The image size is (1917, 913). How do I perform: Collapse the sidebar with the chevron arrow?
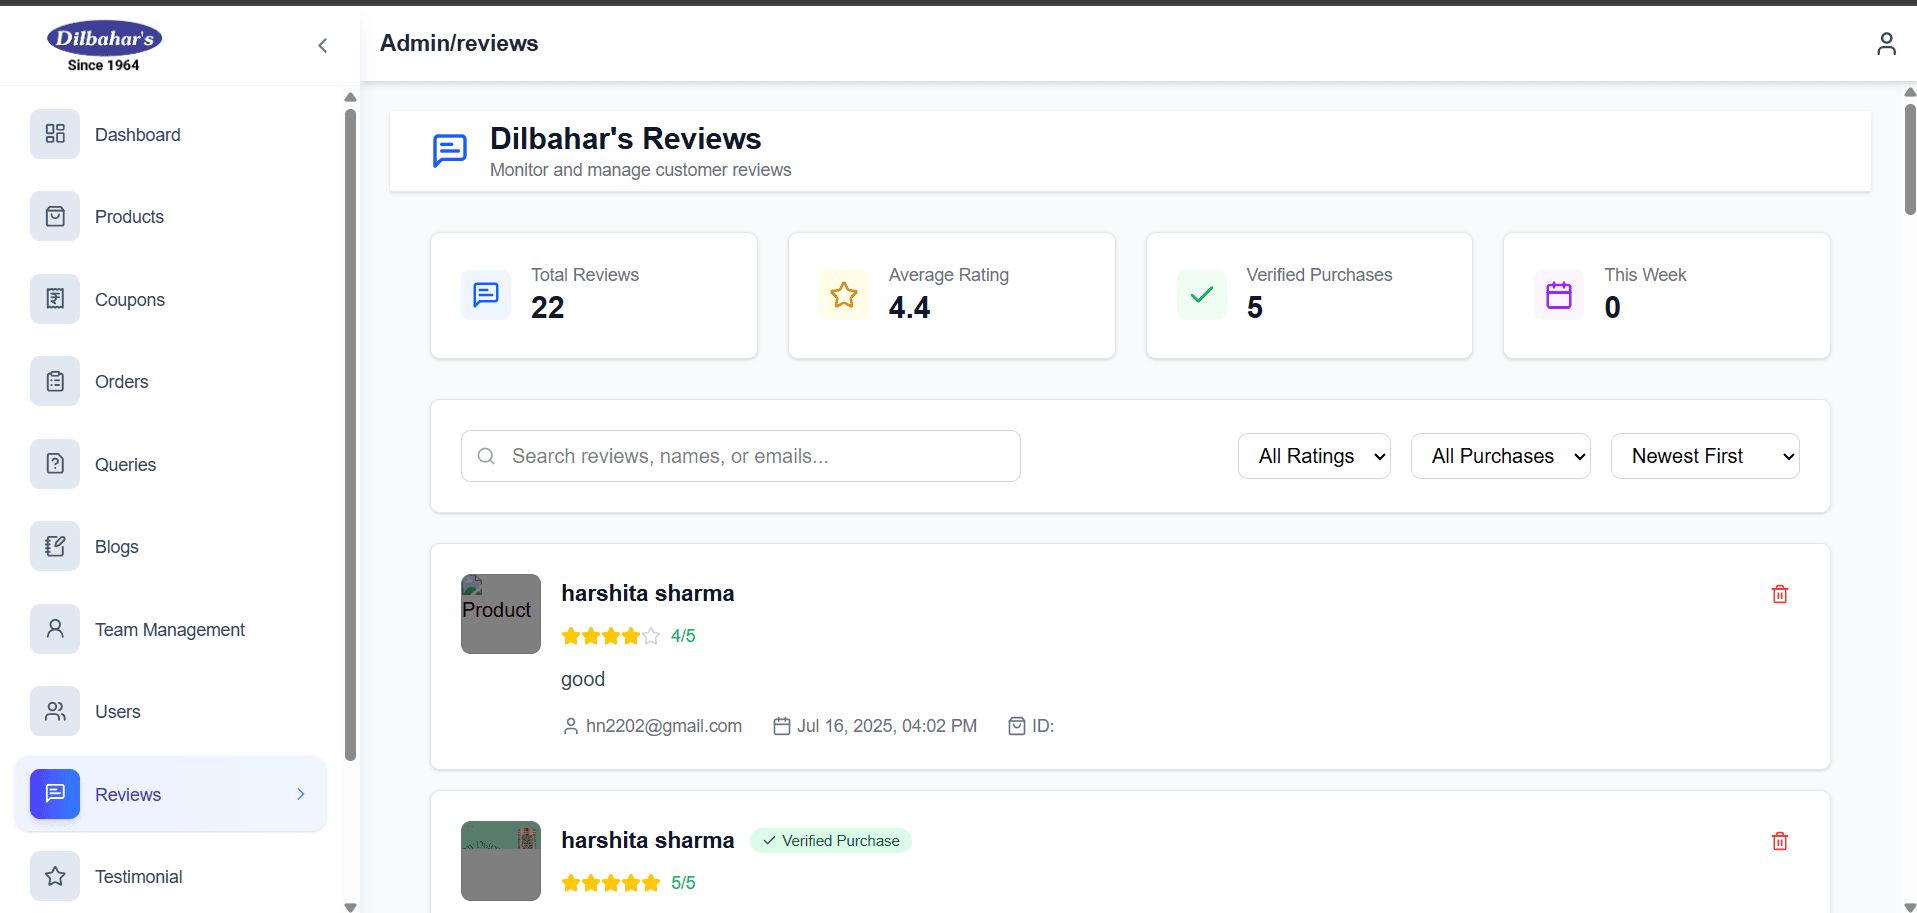click(322, 45)
